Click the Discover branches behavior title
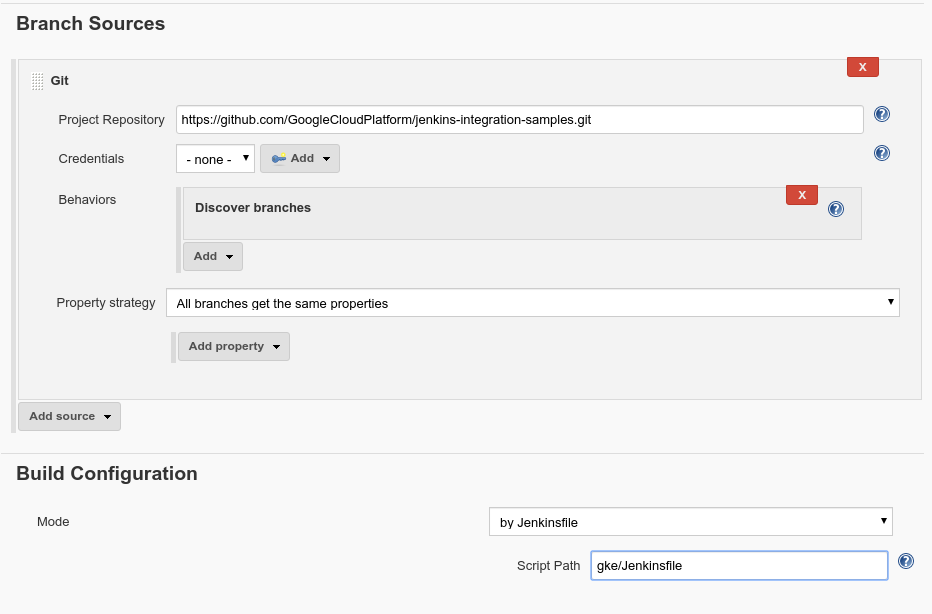The image size is (932, 614). point(253,208)
